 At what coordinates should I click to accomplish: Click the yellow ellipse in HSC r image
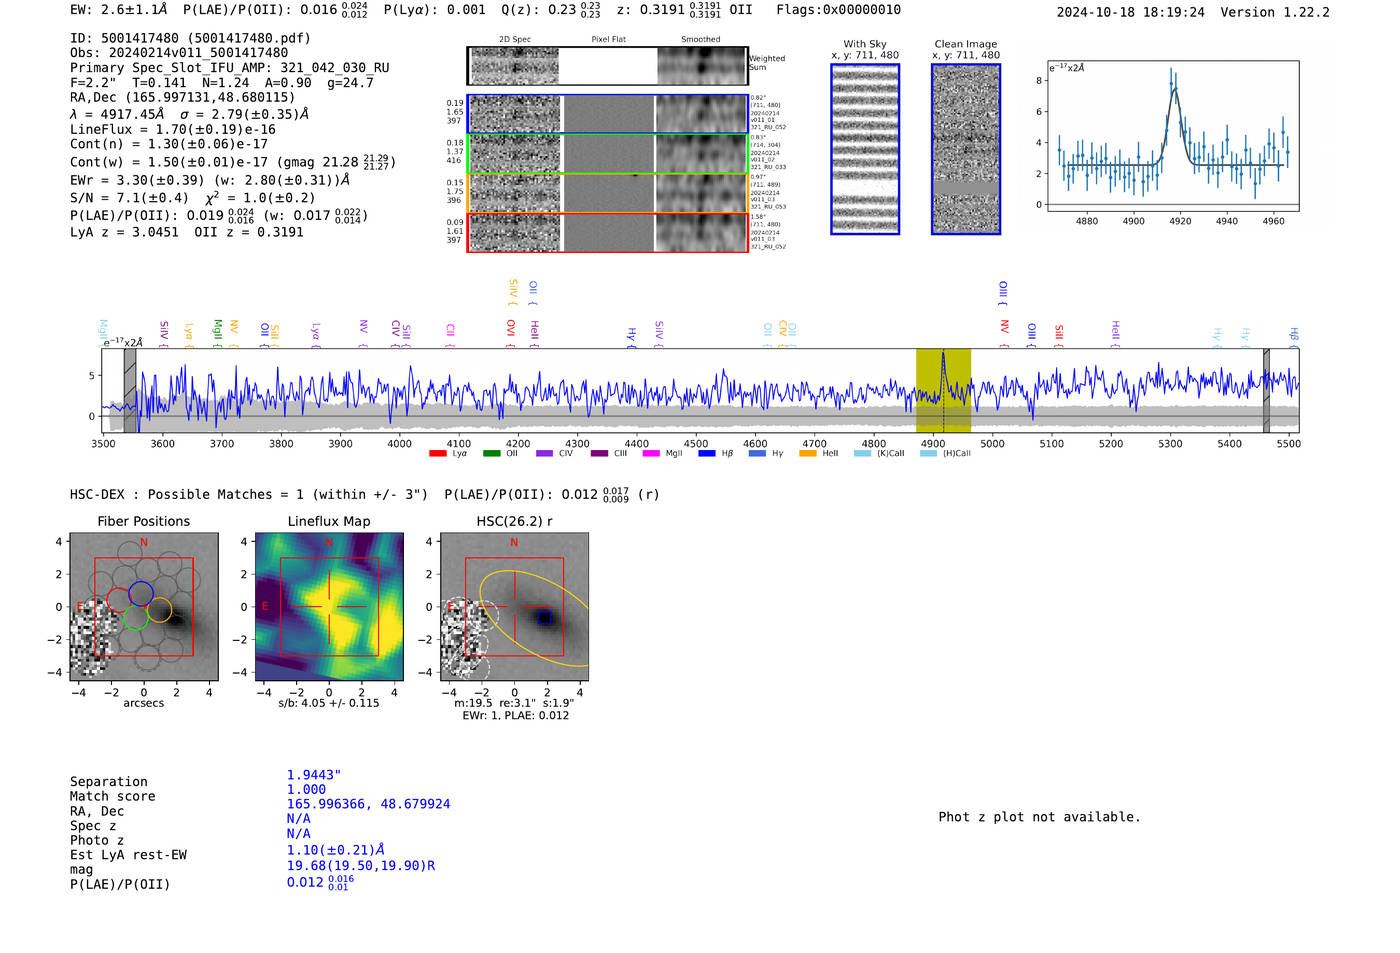coord(535,619)
